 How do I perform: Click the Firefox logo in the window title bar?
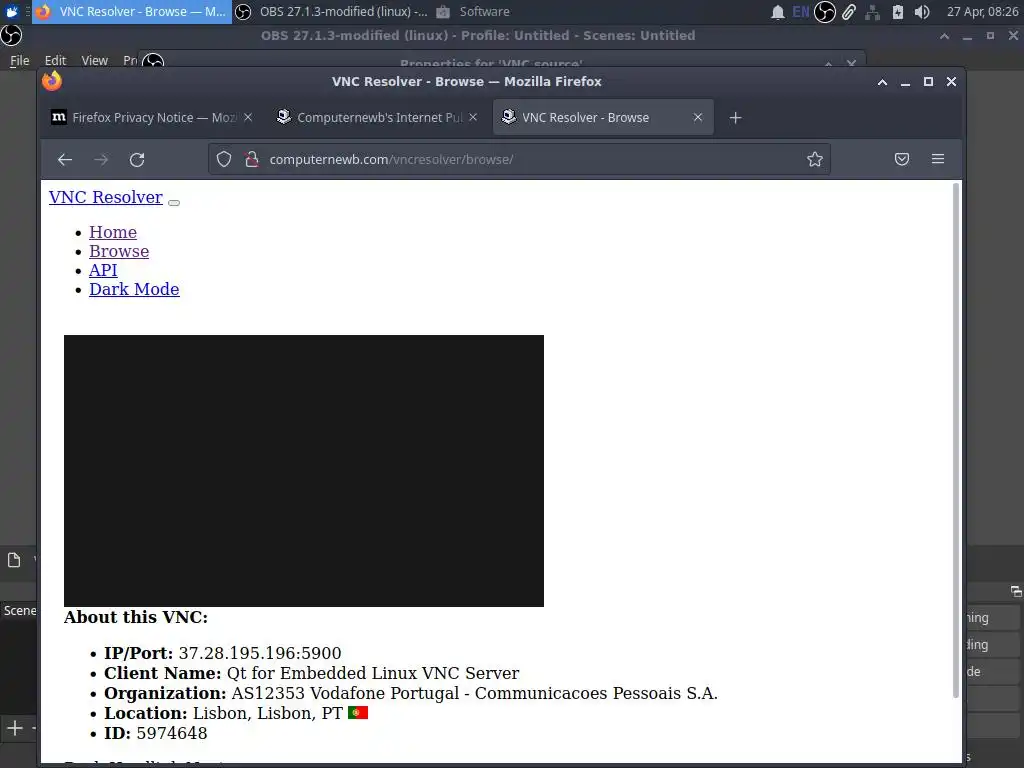(x=52, y=81)
